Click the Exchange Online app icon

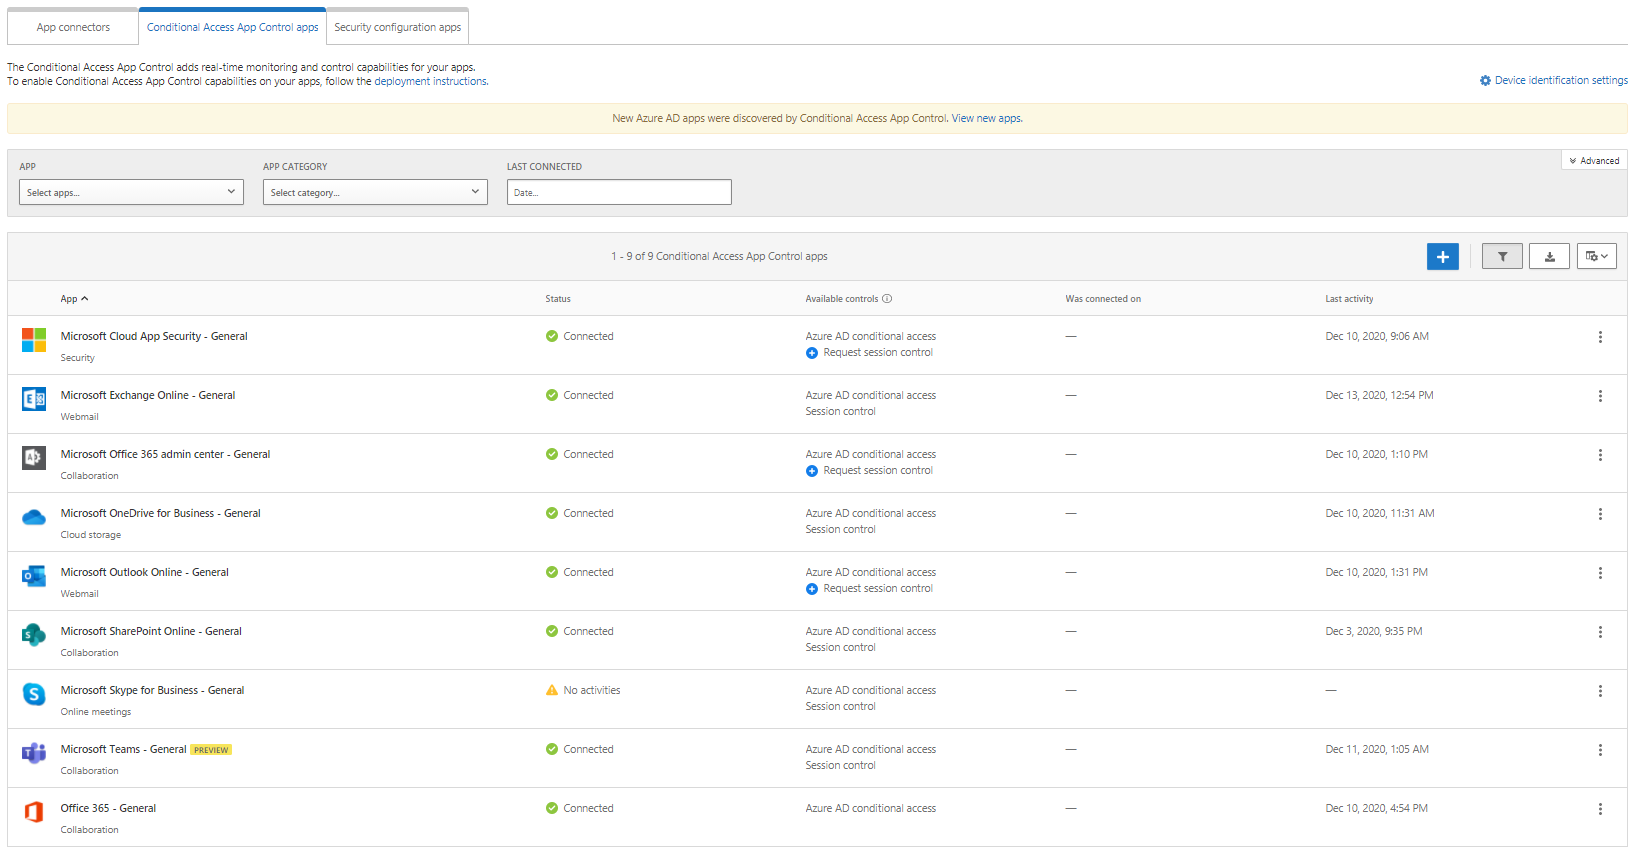tap(34, 399)
